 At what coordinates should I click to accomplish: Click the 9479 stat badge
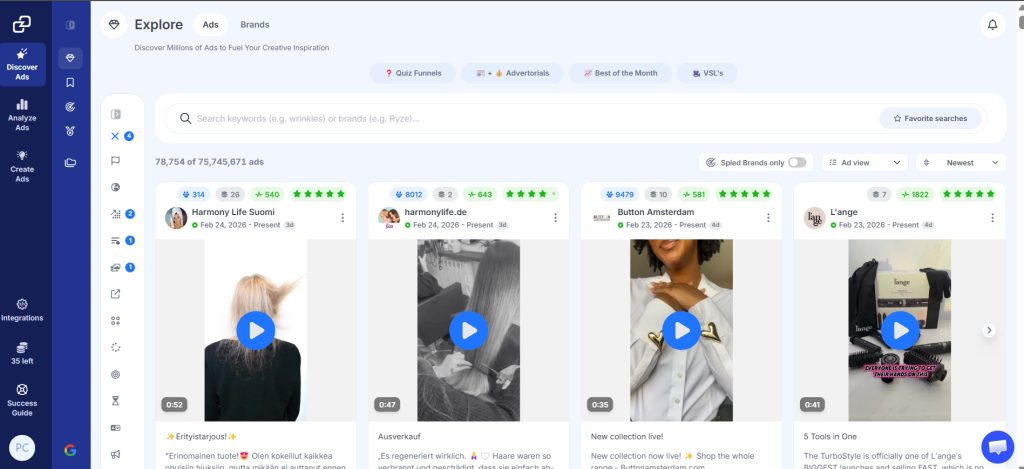[621, 194]
